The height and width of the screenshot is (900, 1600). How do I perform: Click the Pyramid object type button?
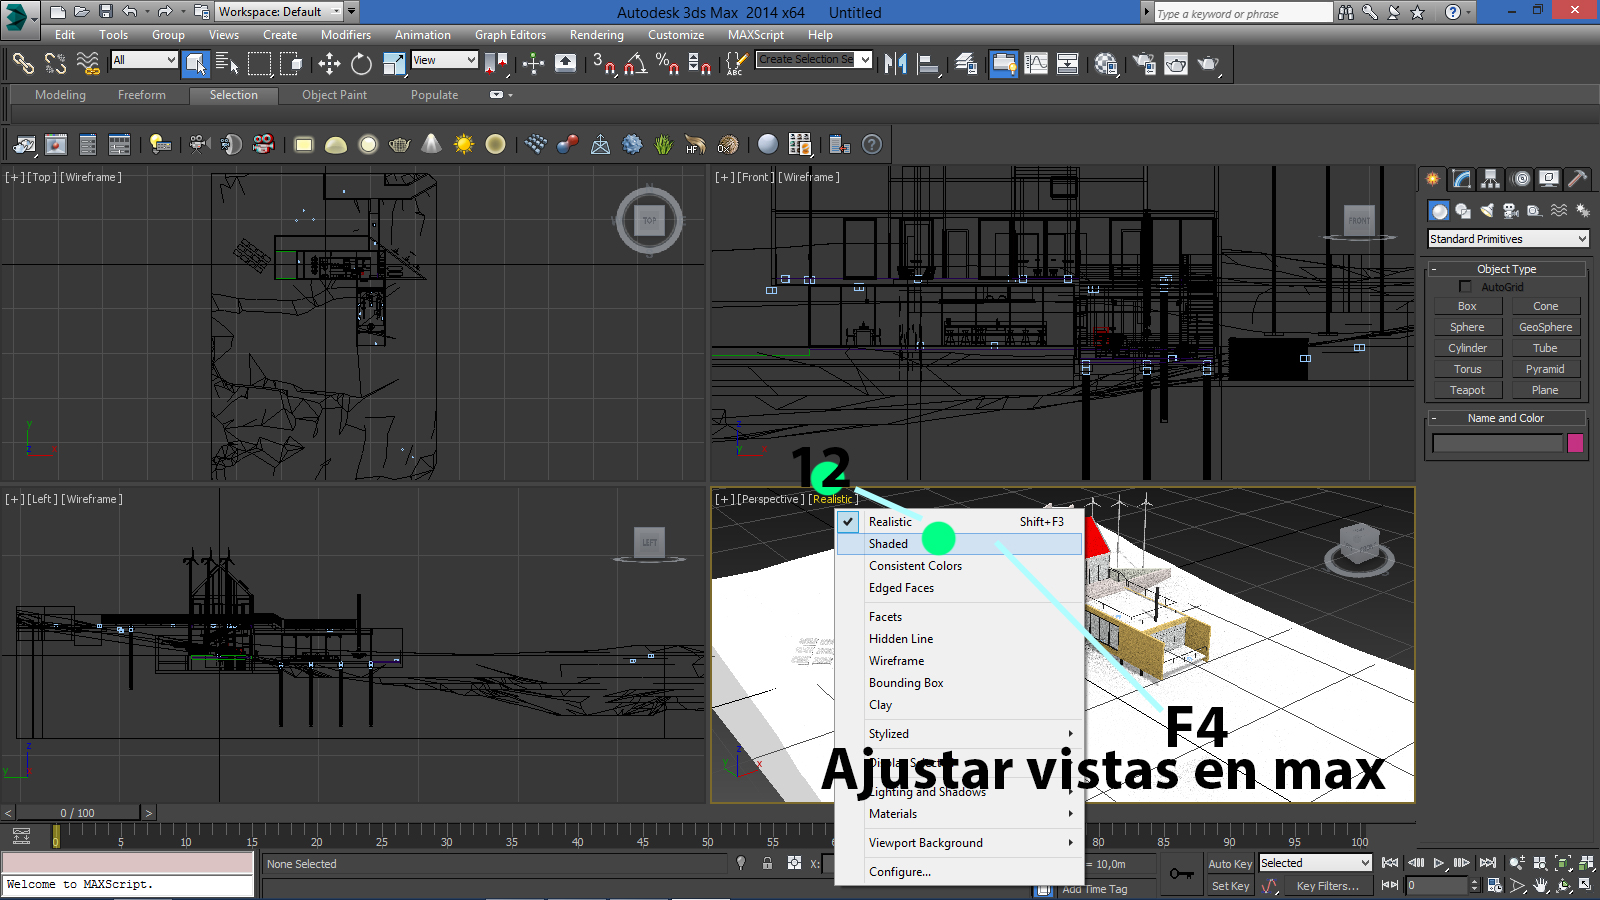(x=1545, y=369)
